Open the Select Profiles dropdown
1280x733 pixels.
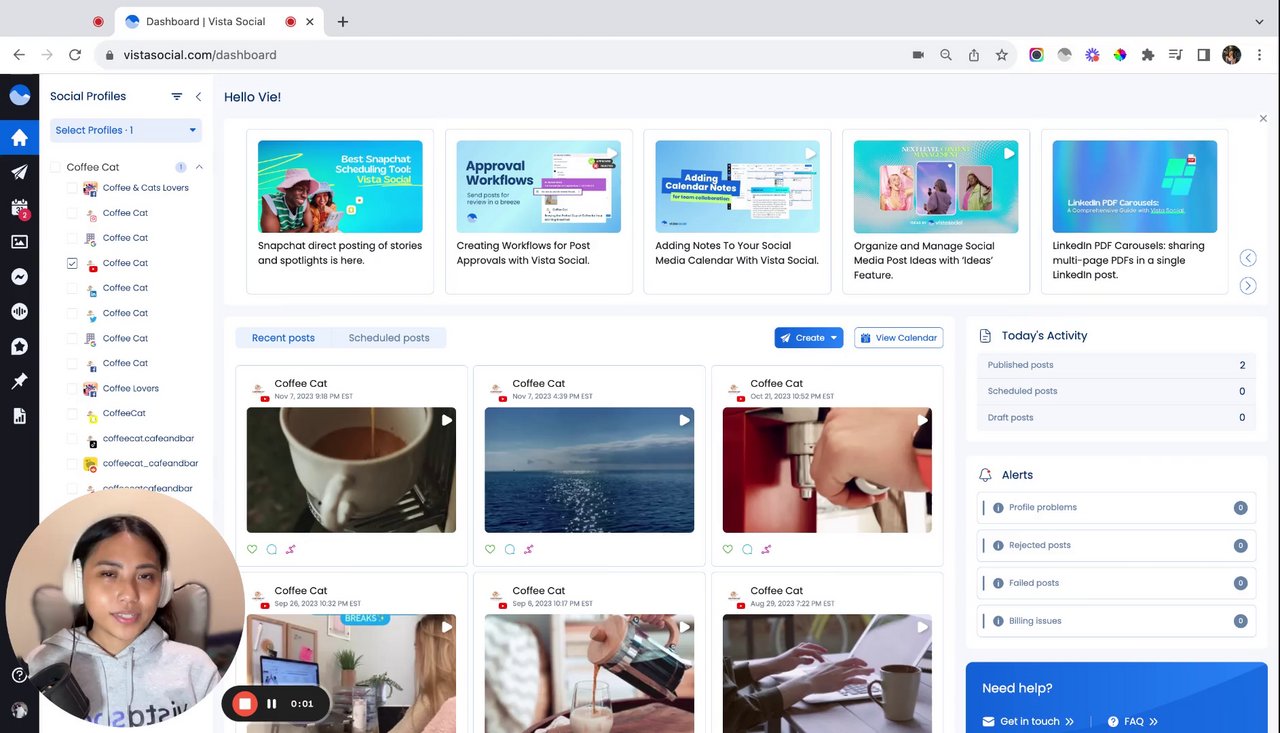126,130
